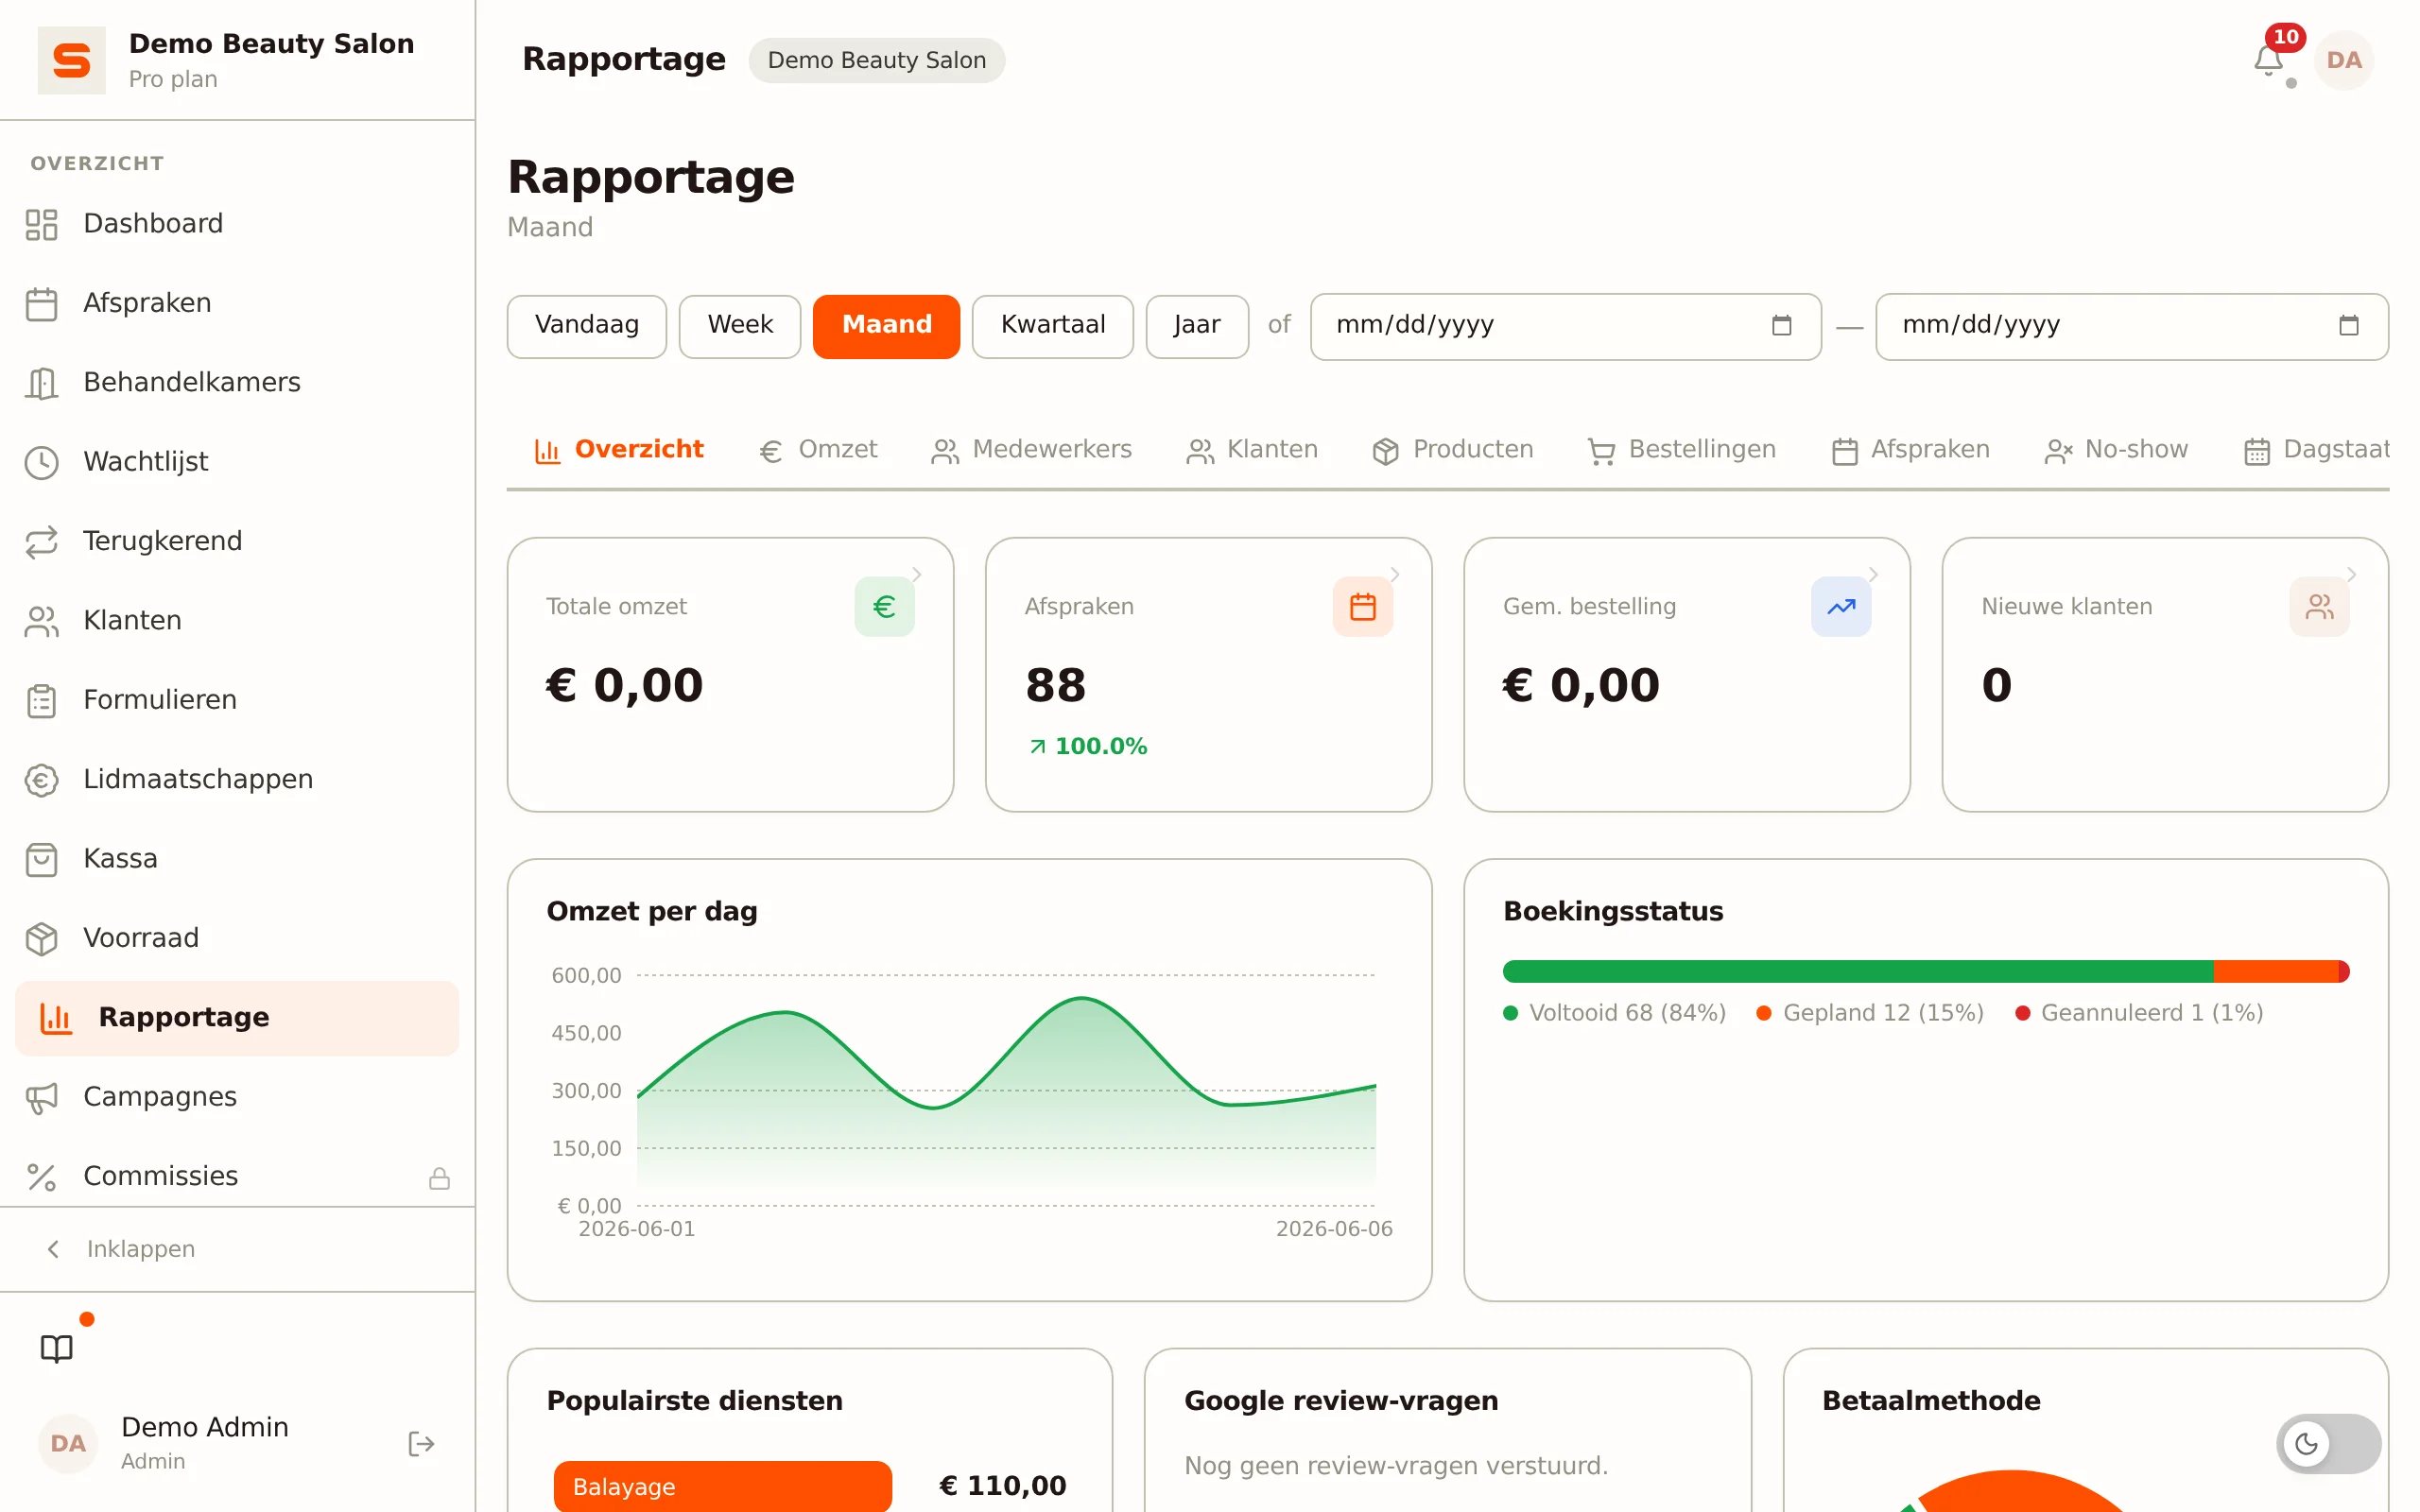The height and width of the screenshot is (1512, 2420).
Task: Click the start date input field
Action: click(1565, 326)
